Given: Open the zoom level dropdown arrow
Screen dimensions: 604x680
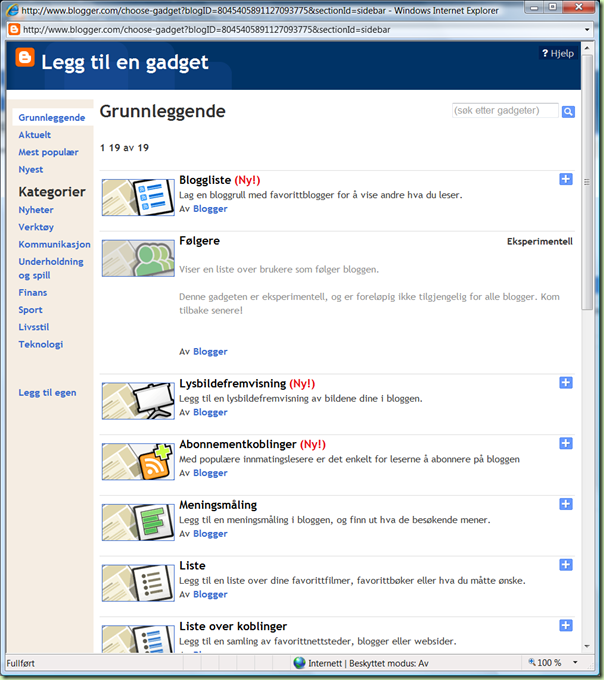Looking at the screenshot, I should [575, 663].
